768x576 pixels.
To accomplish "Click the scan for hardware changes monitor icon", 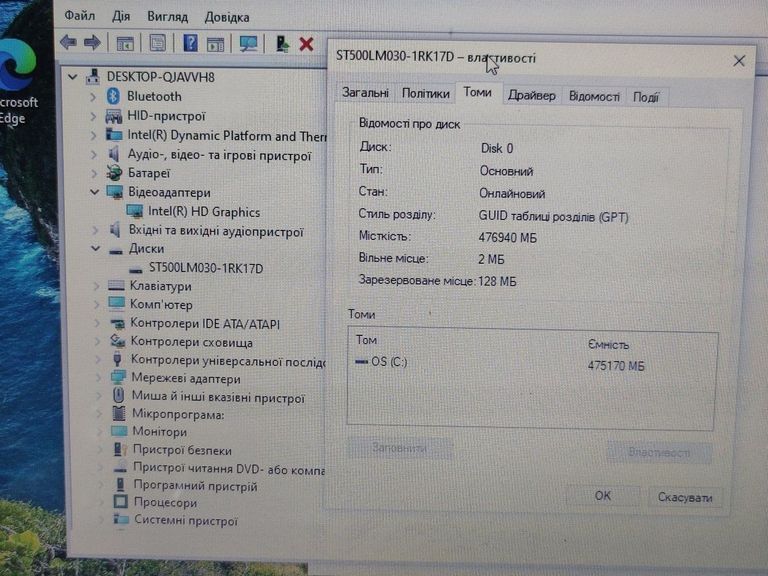I will tap(248, 44).
